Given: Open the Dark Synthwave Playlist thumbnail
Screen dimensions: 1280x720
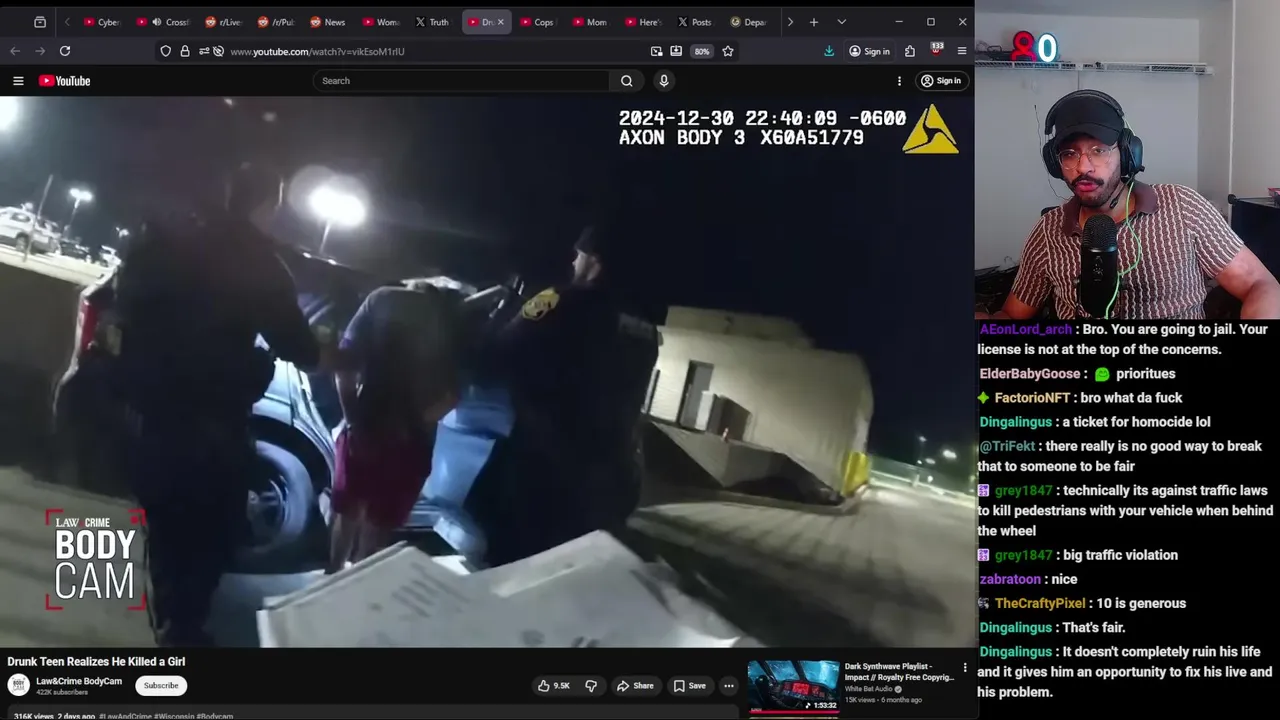Looking at the screenshot, I should point(794,686).
